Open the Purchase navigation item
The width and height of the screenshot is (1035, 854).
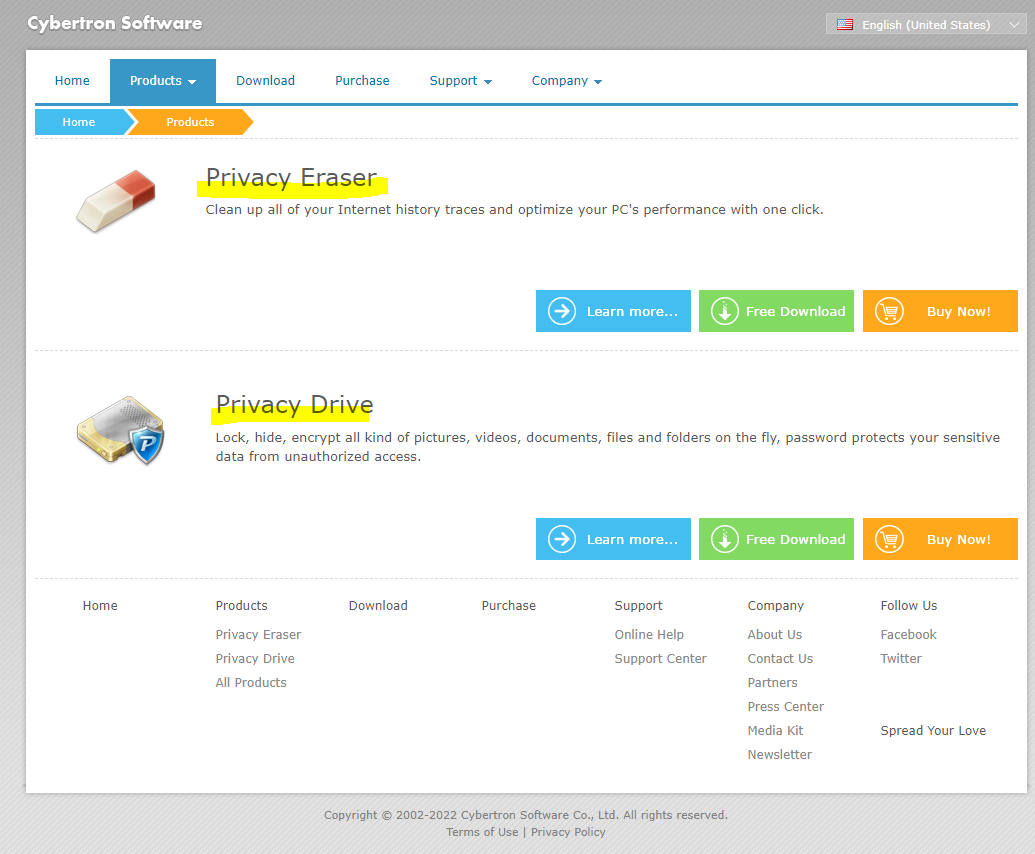tap(362, 81)
